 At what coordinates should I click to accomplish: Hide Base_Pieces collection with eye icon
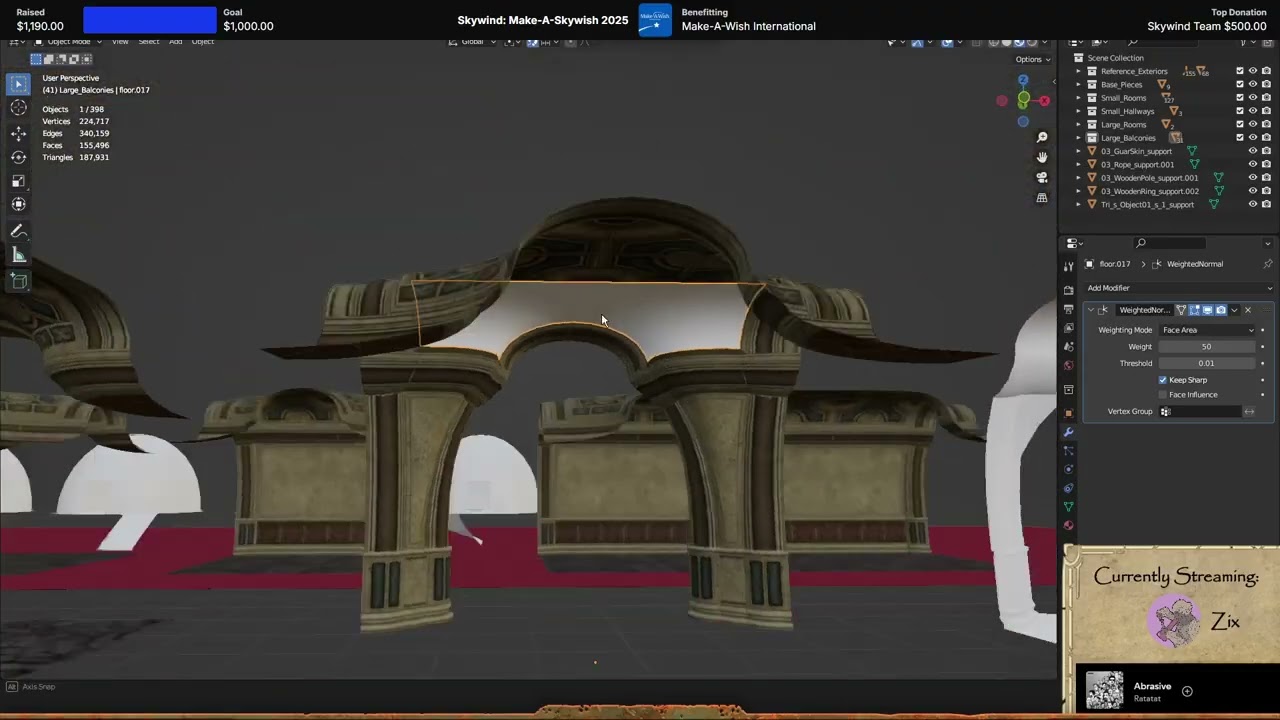(1252, 84)
